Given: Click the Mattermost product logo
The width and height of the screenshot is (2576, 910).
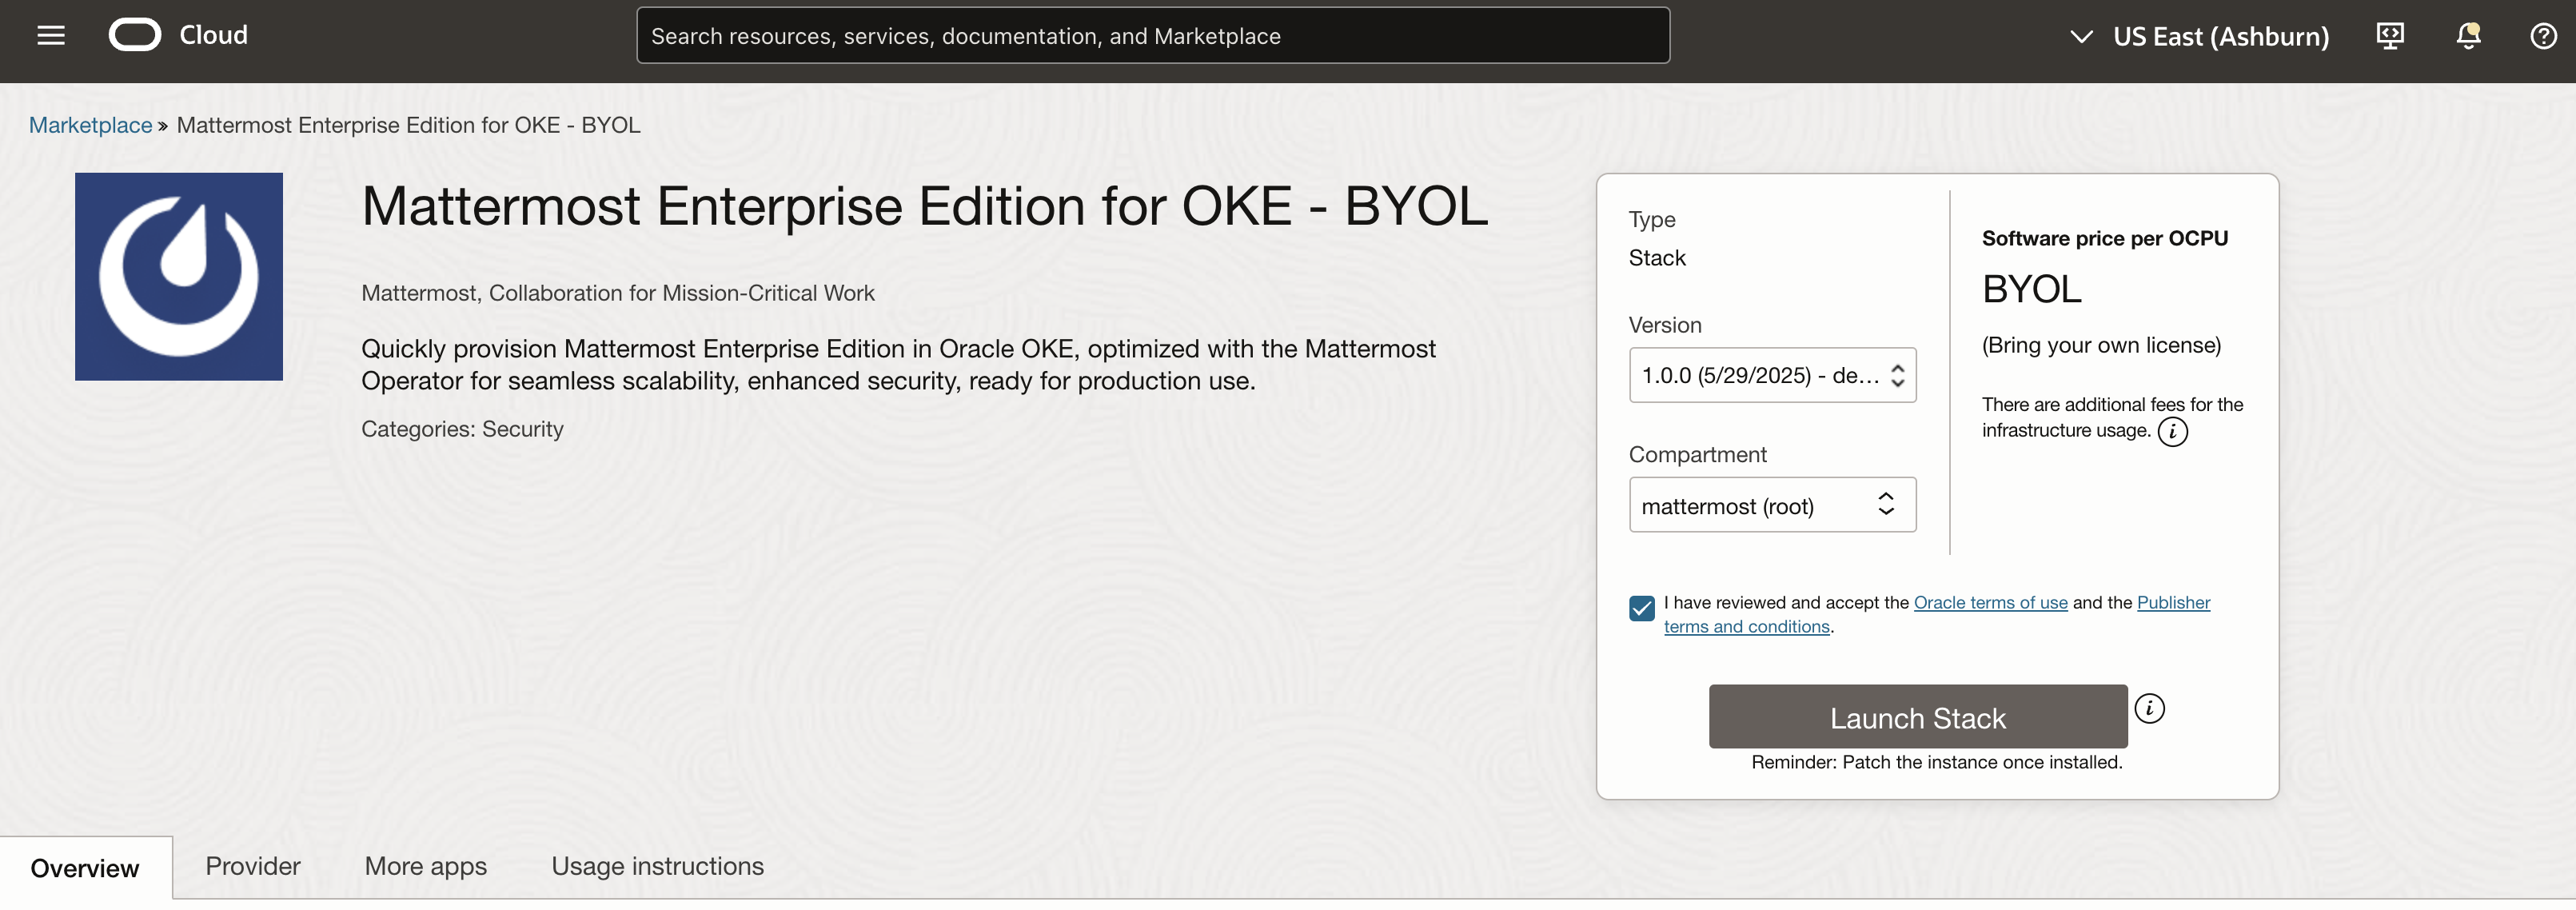Looking at the screenshot, I should [178, 277].
